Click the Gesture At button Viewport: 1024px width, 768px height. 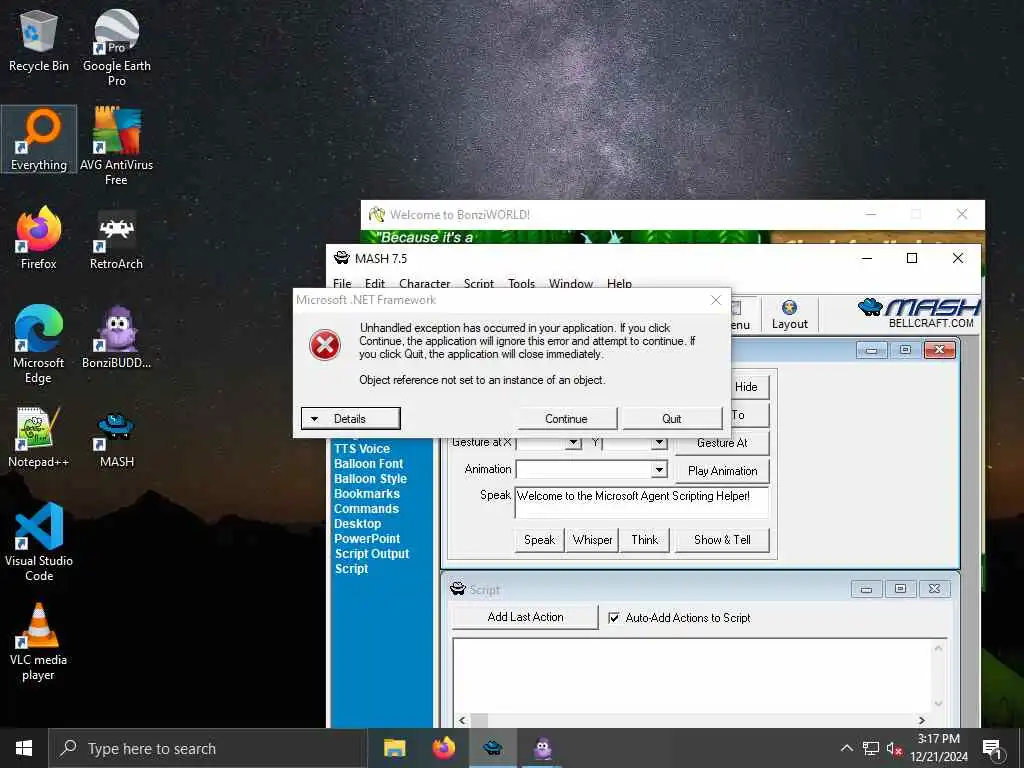(722, 443)
